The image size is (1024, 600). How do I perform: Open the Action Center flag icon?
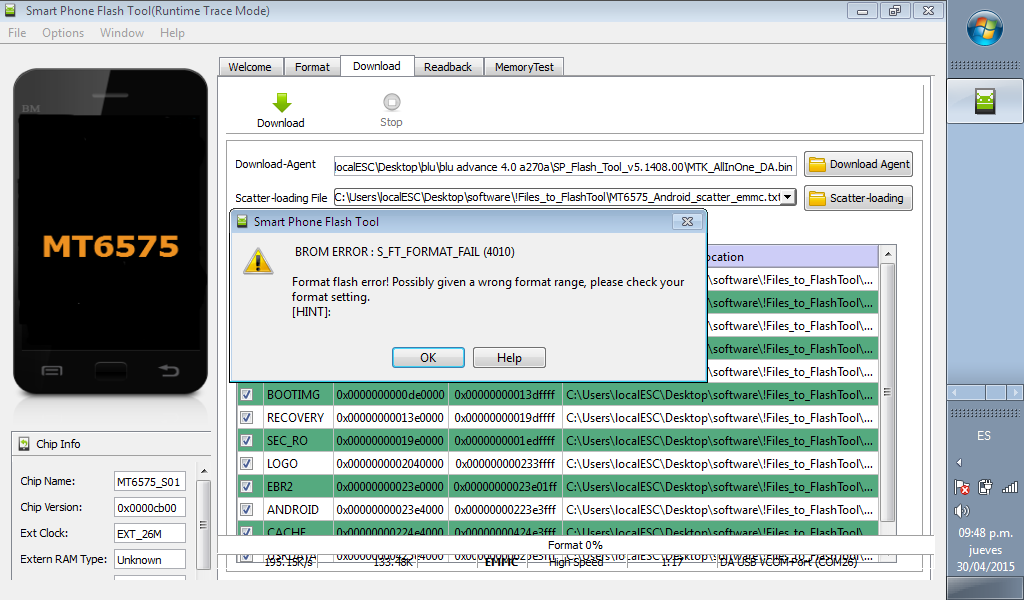(961, 487)
